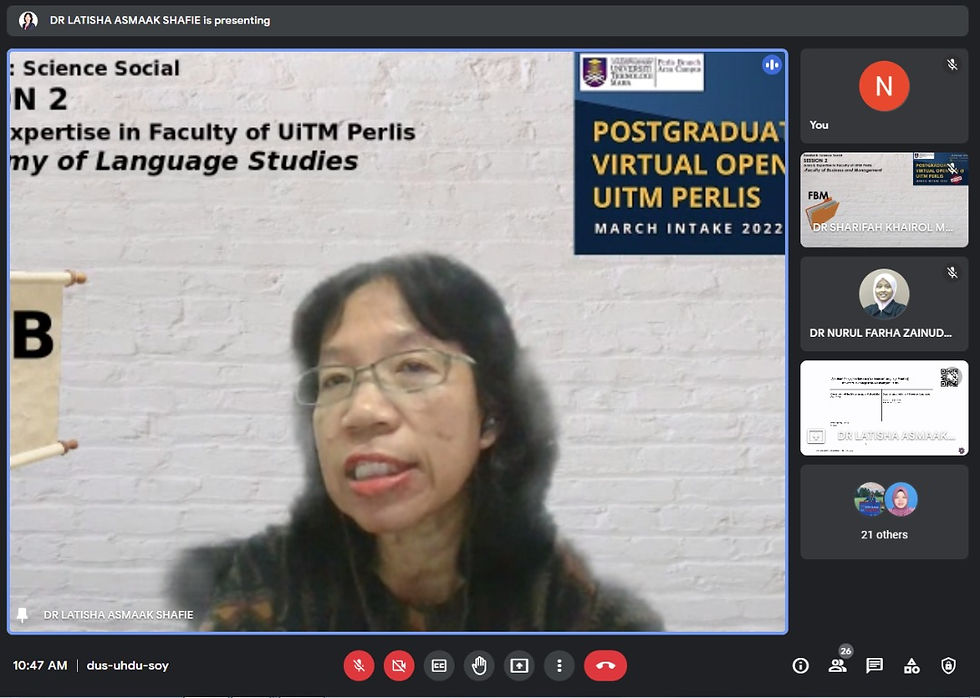Open more options three-dot menu
The height and width of the screenshot is (698, 980).
pyautogui.click(x=559, y=666)
